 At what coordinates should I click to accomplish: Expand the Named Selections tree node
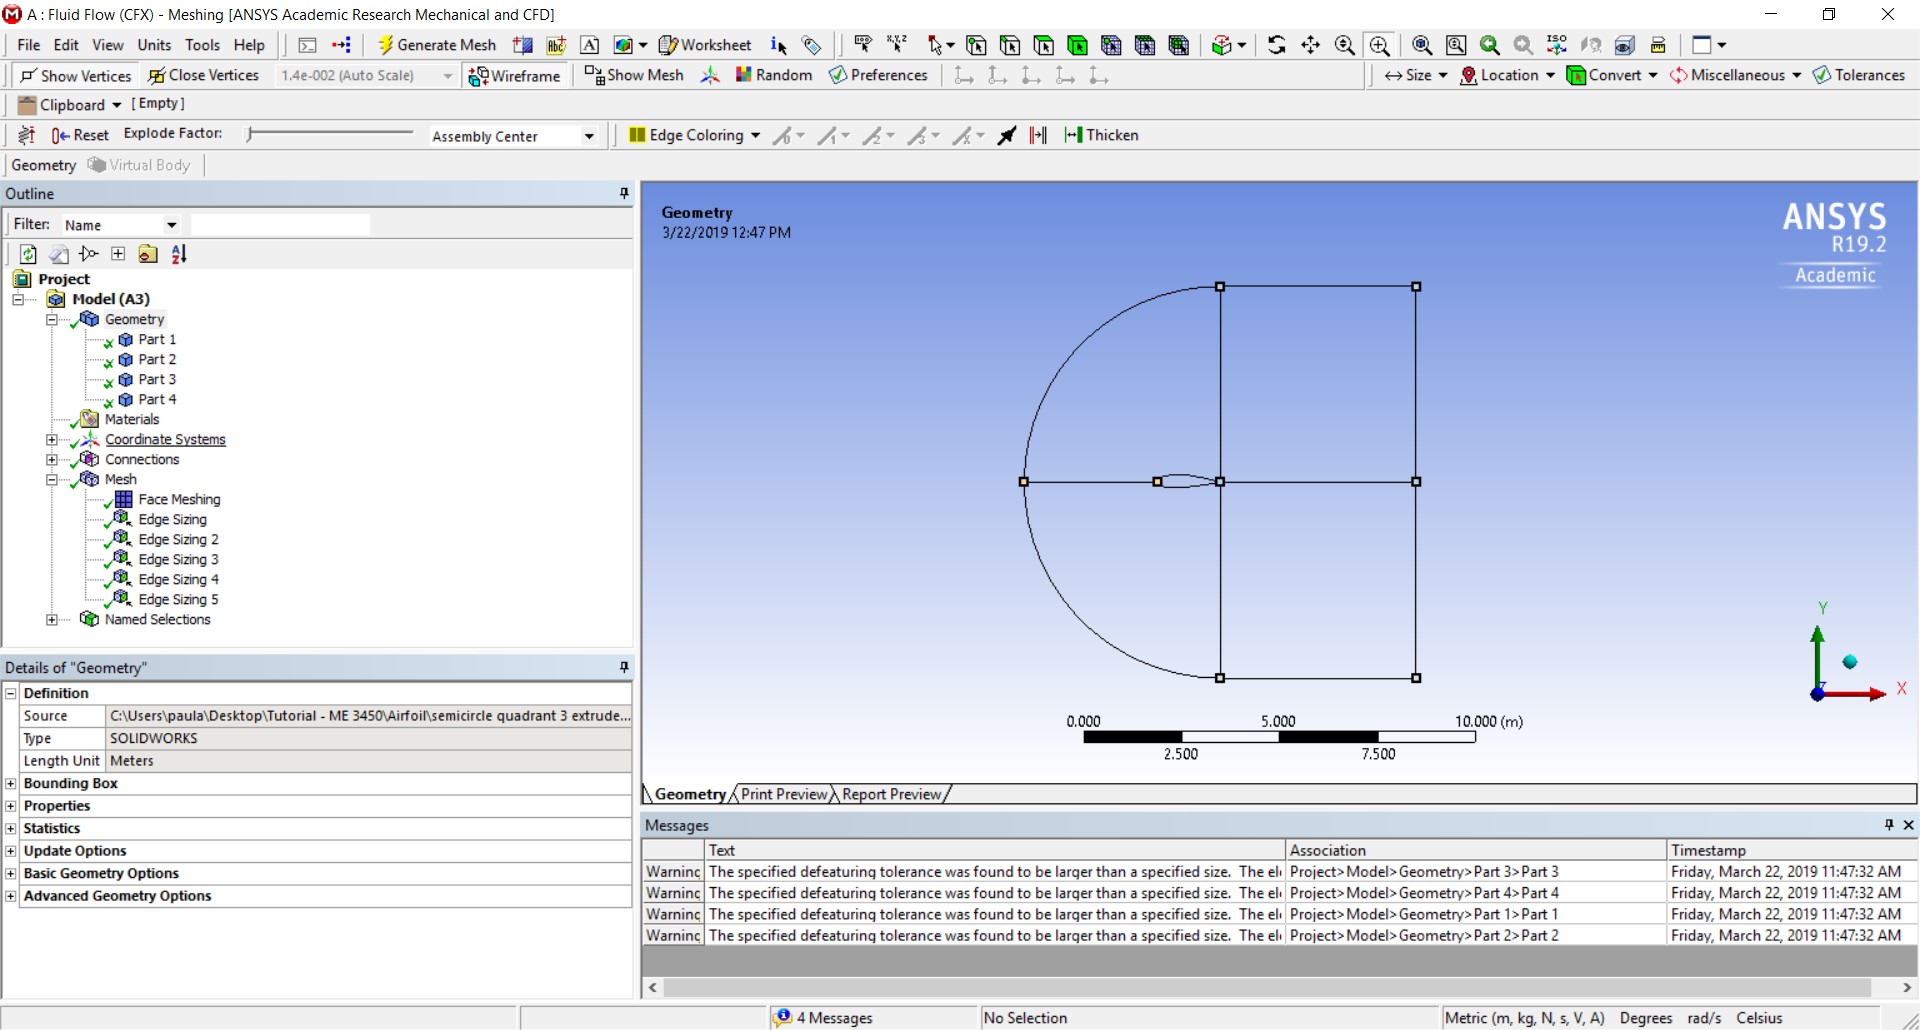click(52, 620)
